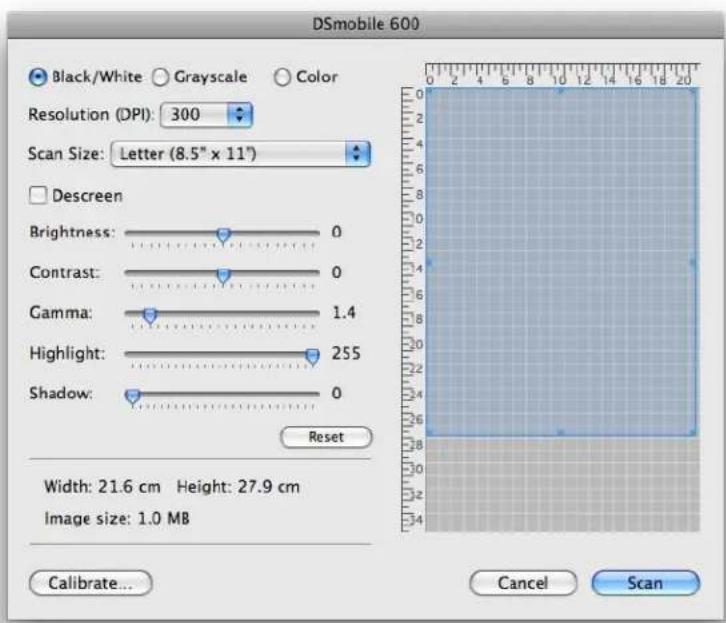This screenshot has height=623, width=726.
Task: Click the Image size: 1.0 MB text
Action: click(117, 518)
